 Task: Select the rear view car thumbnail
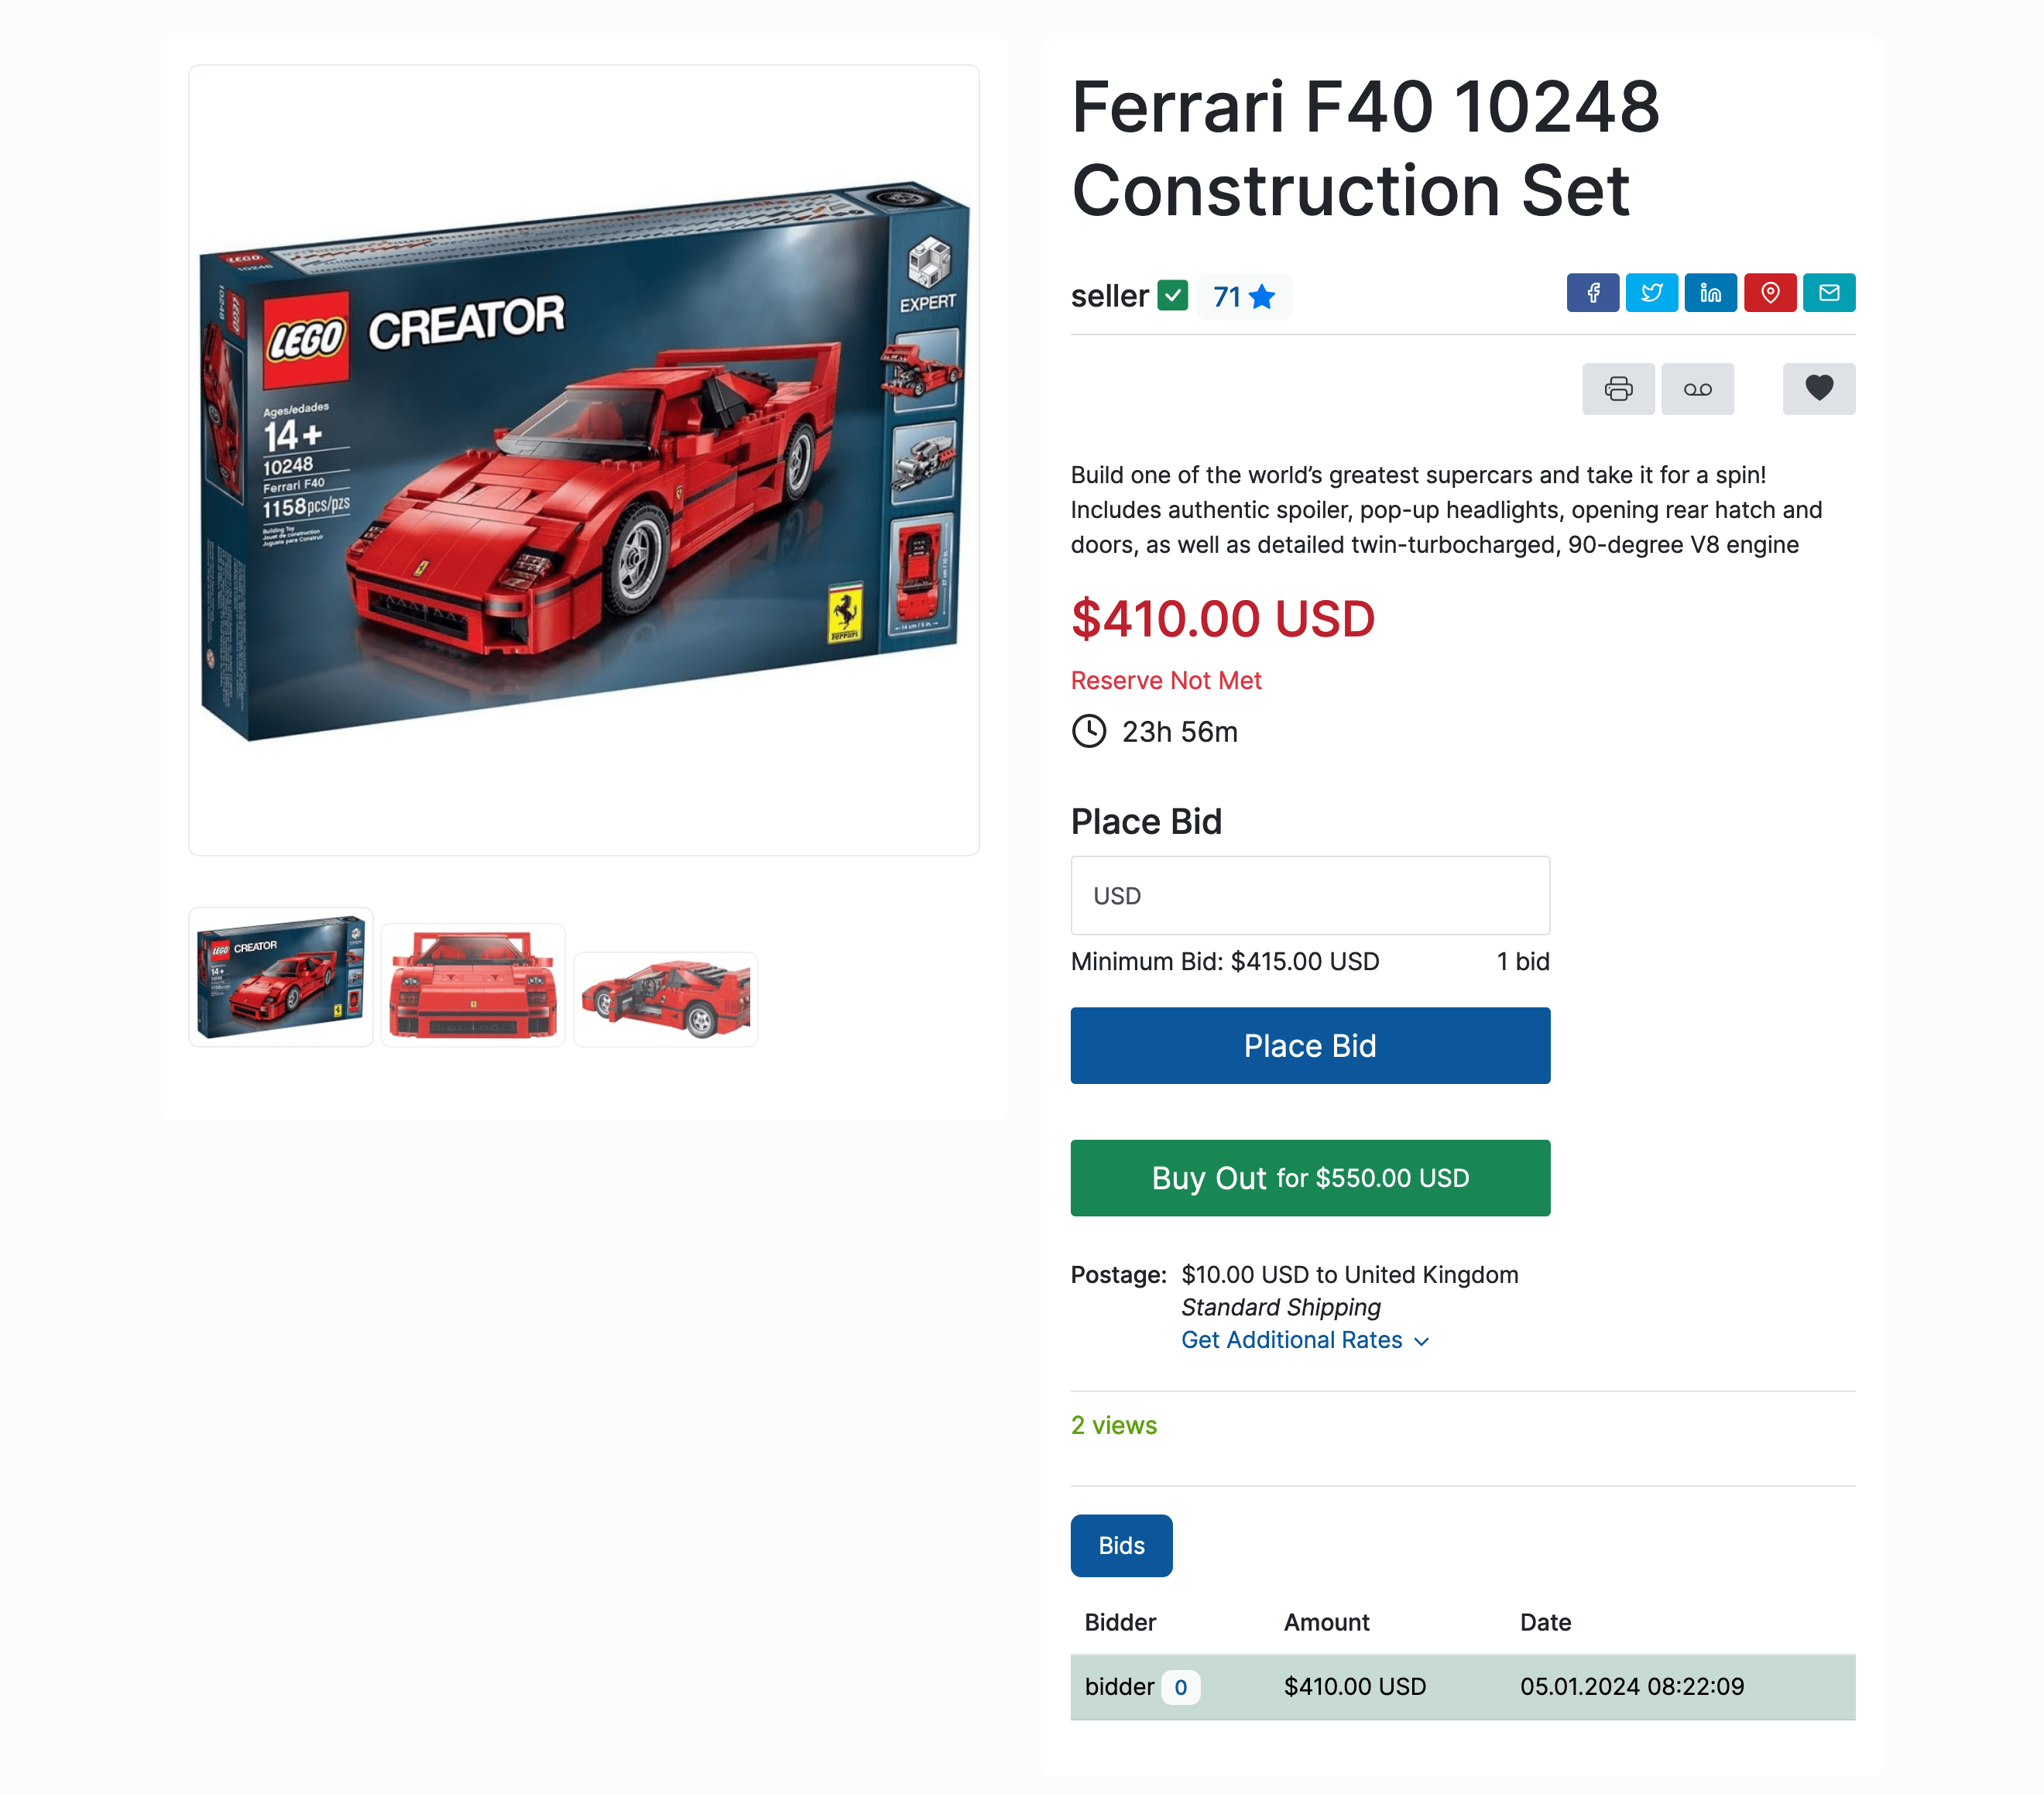pos(473,985)
